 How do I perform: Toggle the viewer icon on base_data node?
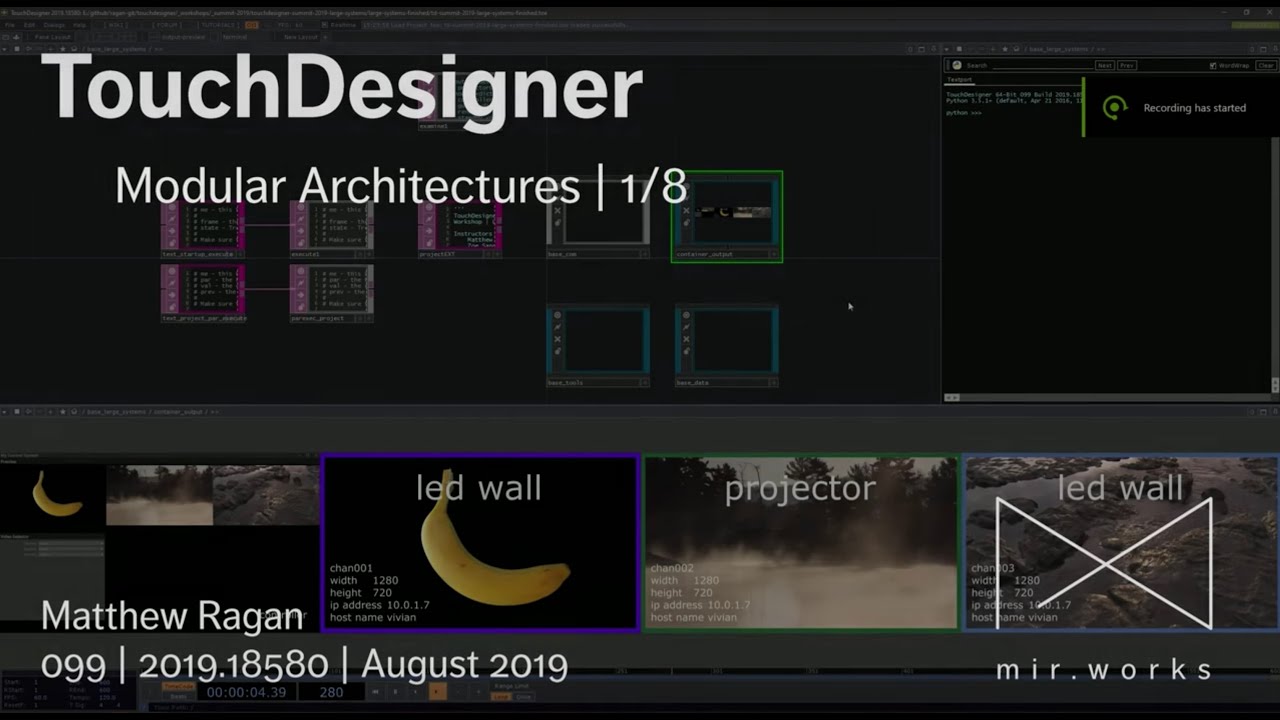point(686,314)
